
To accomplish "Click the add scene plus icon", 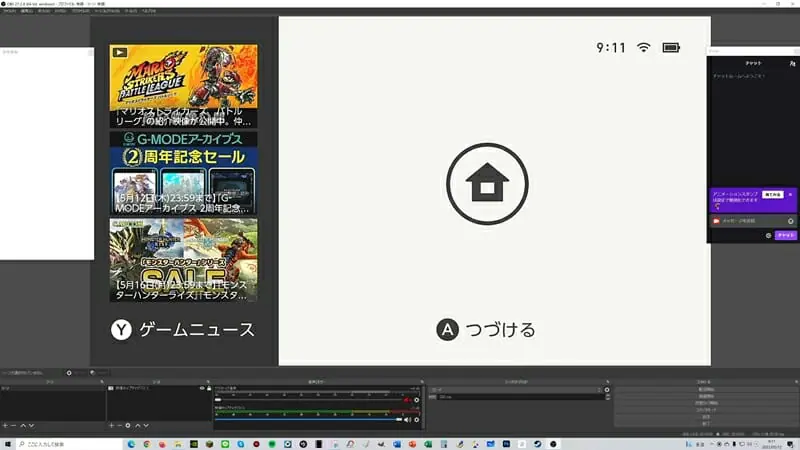I will (x=5, y=426).
